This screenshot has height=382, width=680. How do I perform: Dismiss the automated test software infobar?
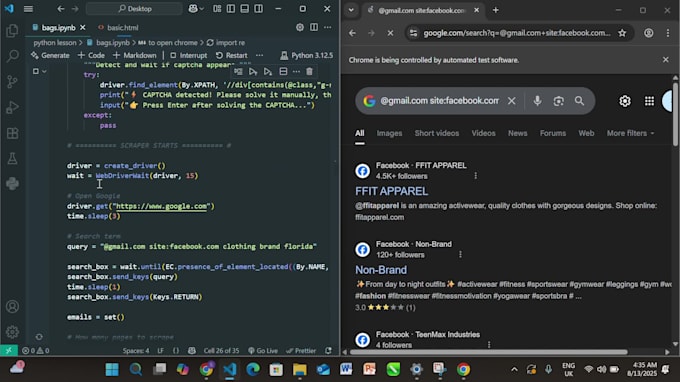pos(666,60)
